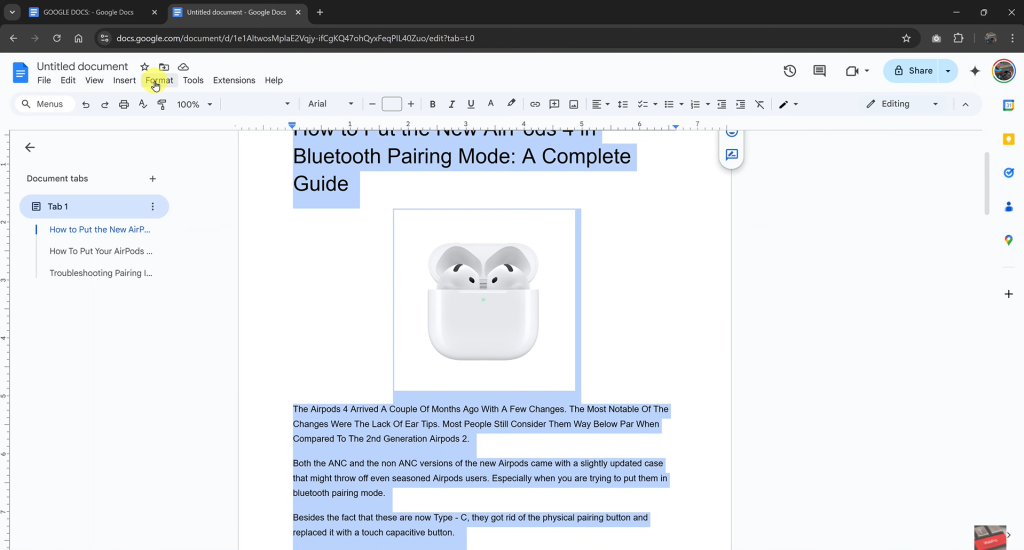Open the Arial font dropdown
Screen dimensions: 1024x550
(x=330, y=104)
